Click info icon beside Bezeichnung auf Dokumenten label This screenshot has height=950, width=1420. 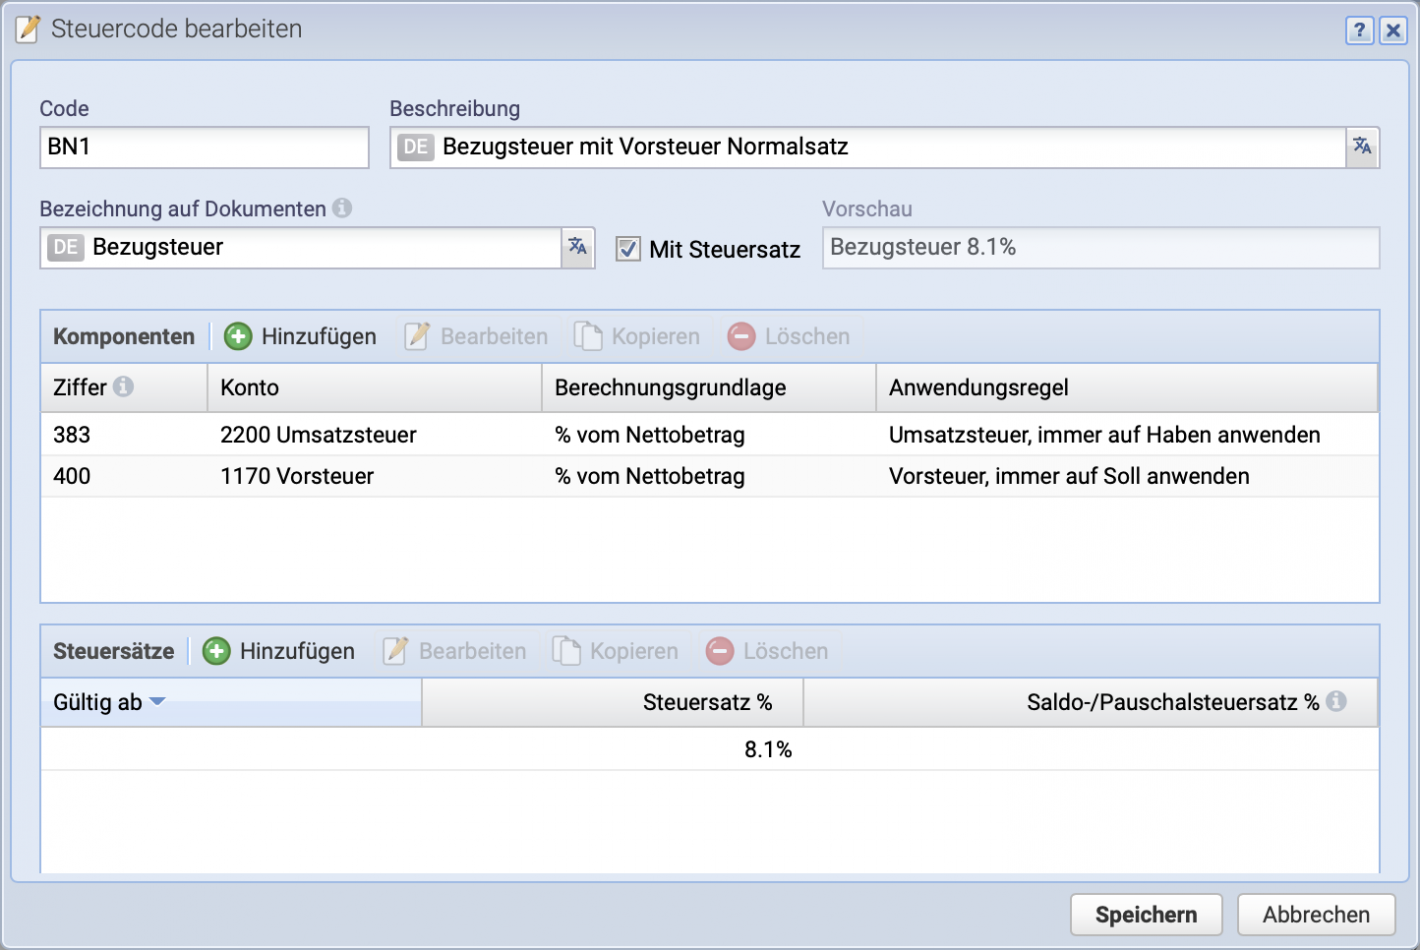coord(342,208)
